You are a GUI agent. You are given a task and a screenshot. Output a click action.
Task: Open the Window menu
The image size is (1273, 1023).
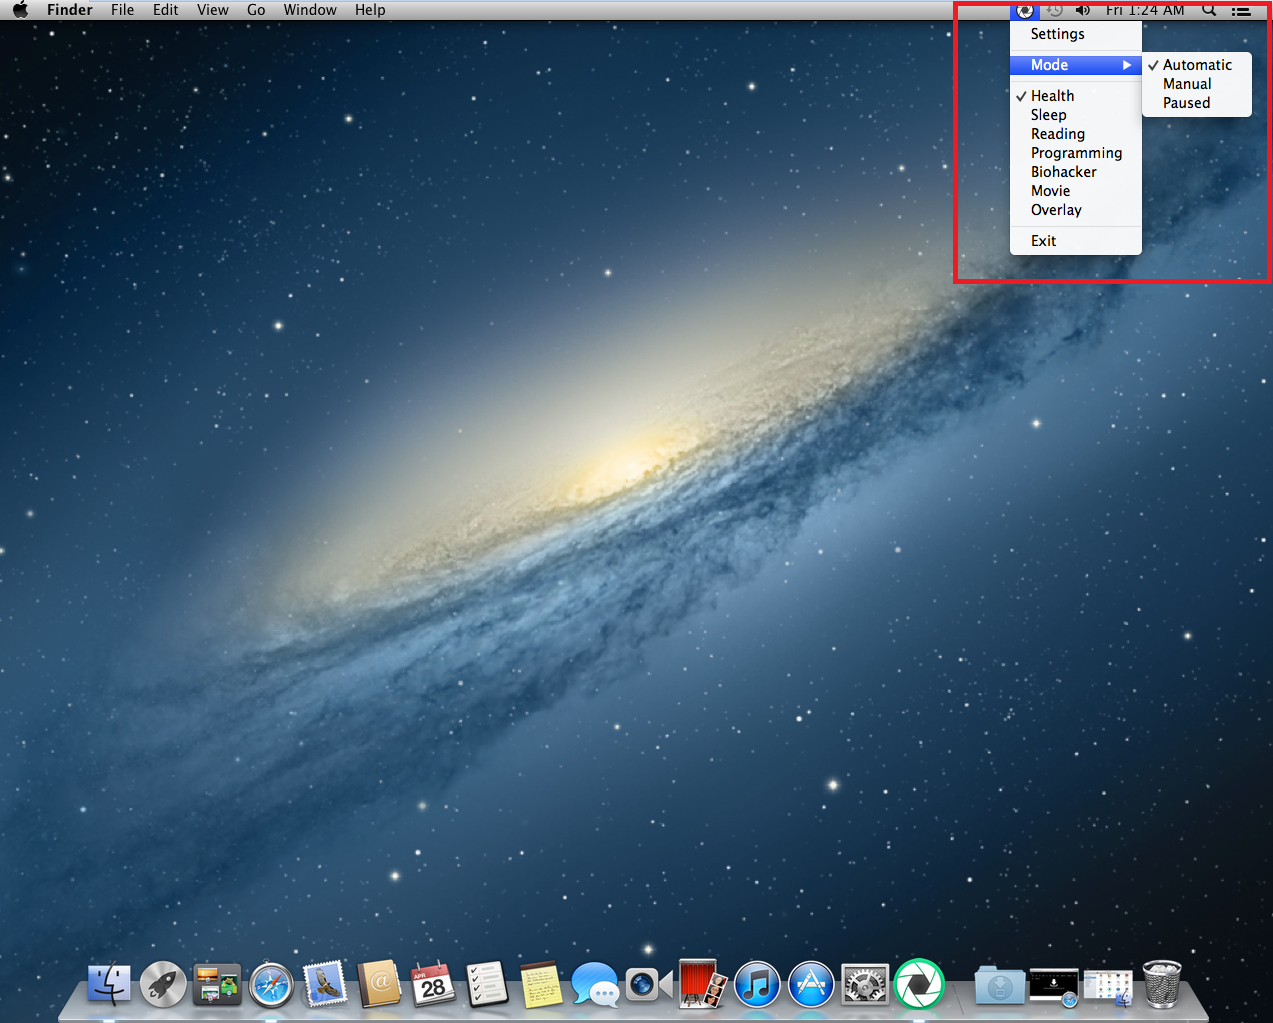tap(310, 10)
